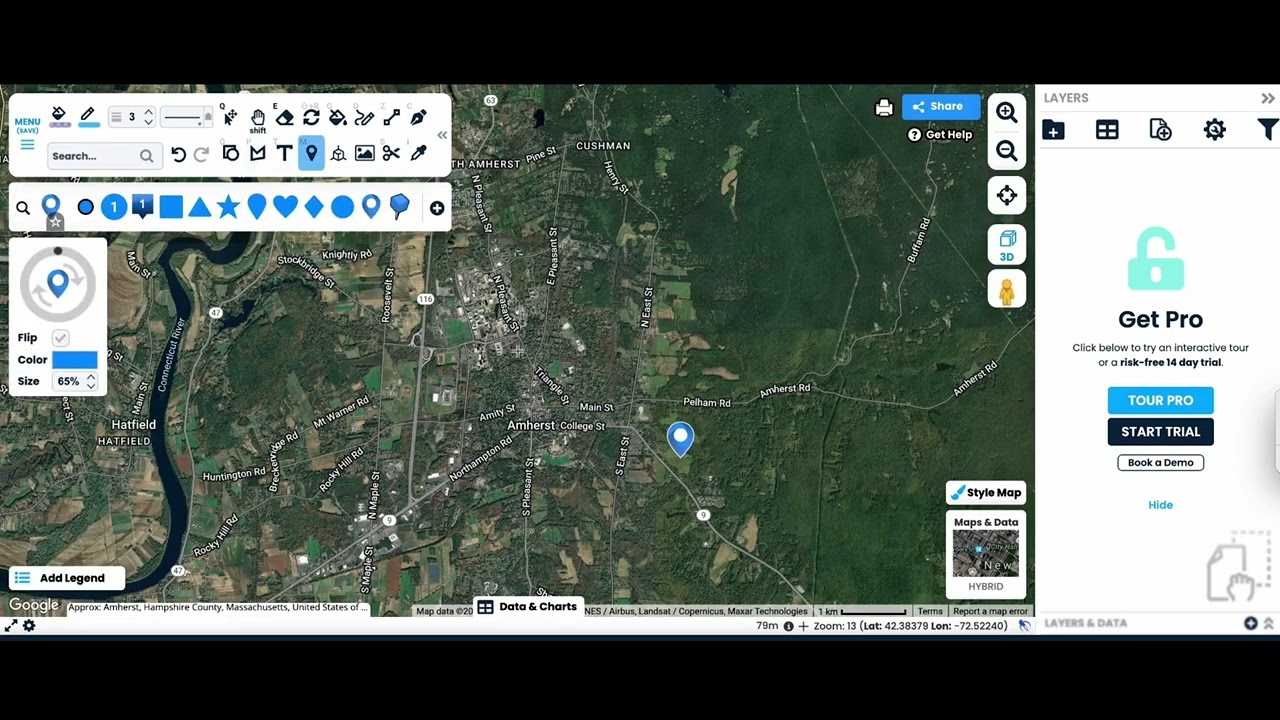Image resolution: width=1280 pixels, height=720 pixels.
Task: Click the map Search input field
Action: tap(103, 155)
